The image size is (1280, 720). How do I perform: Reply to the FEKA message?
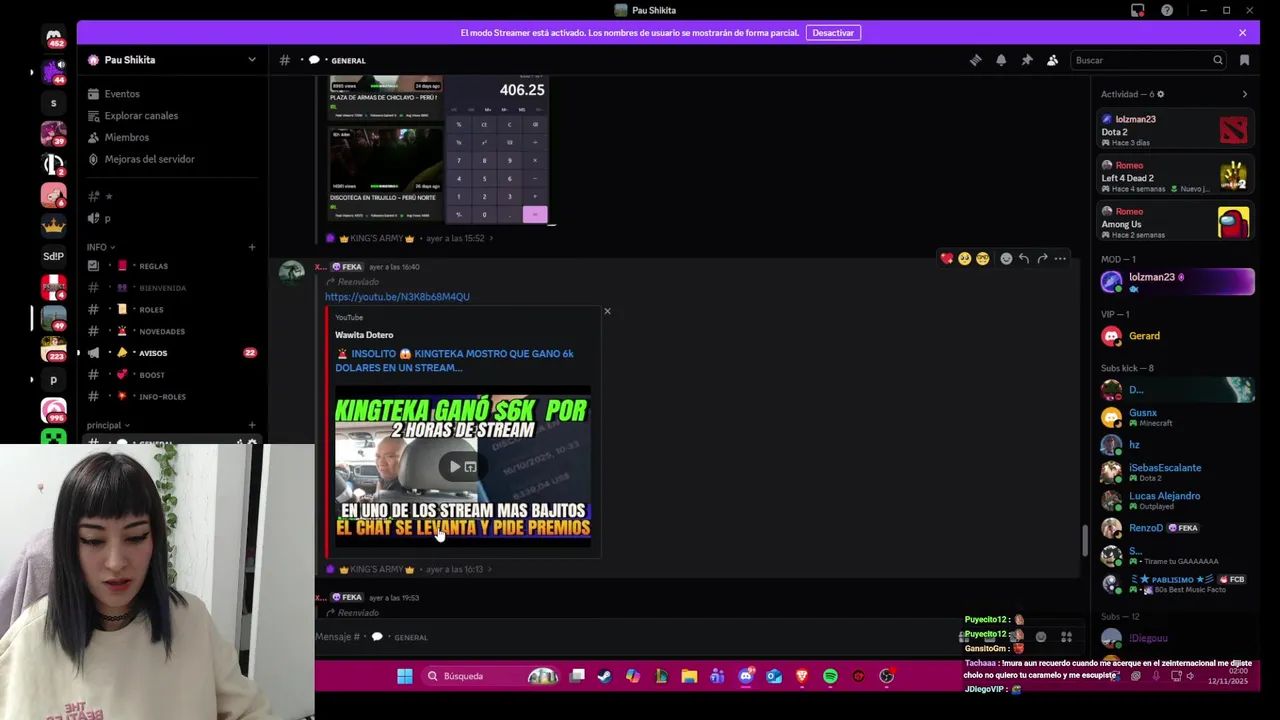[1024, 258]
